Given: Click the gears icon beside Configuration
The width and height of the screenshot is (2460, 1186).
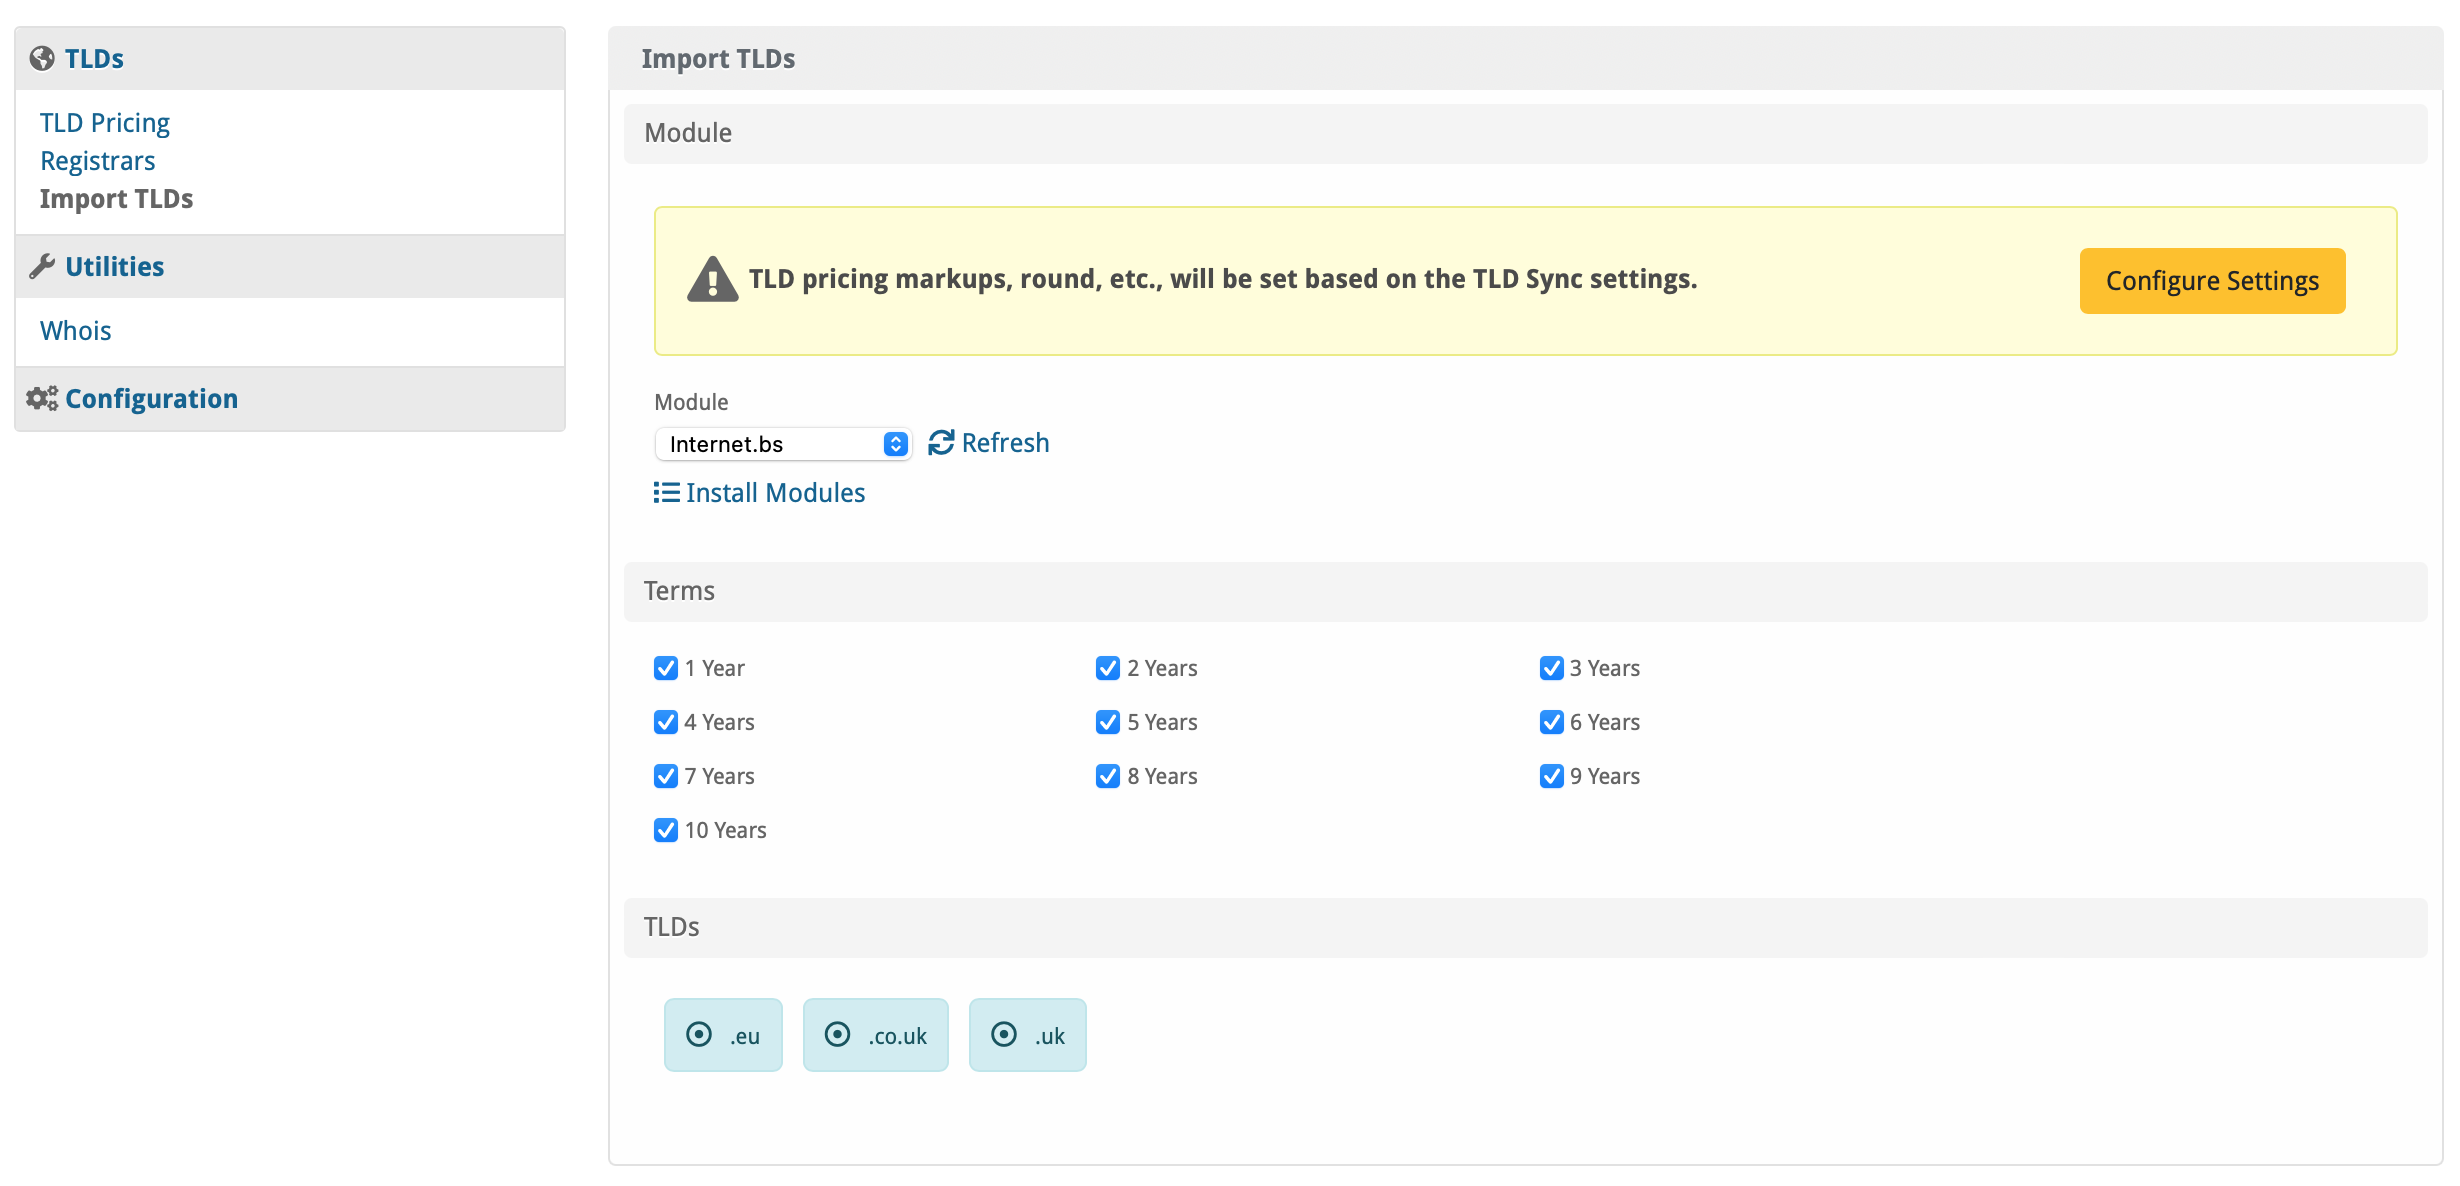Looking at the screenshot, I should [42, 399].
